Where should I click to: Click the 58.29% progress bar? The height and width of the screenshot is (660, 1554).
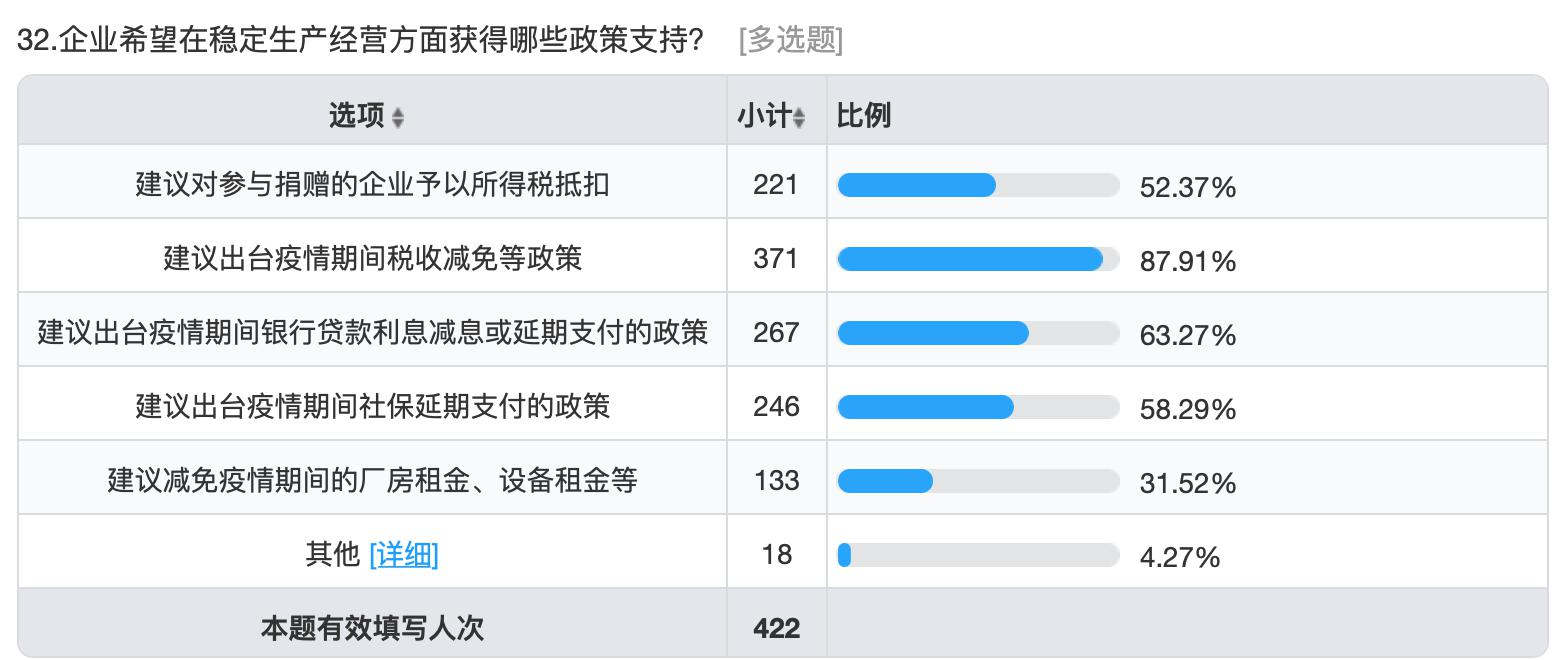[x=977, y=407]
